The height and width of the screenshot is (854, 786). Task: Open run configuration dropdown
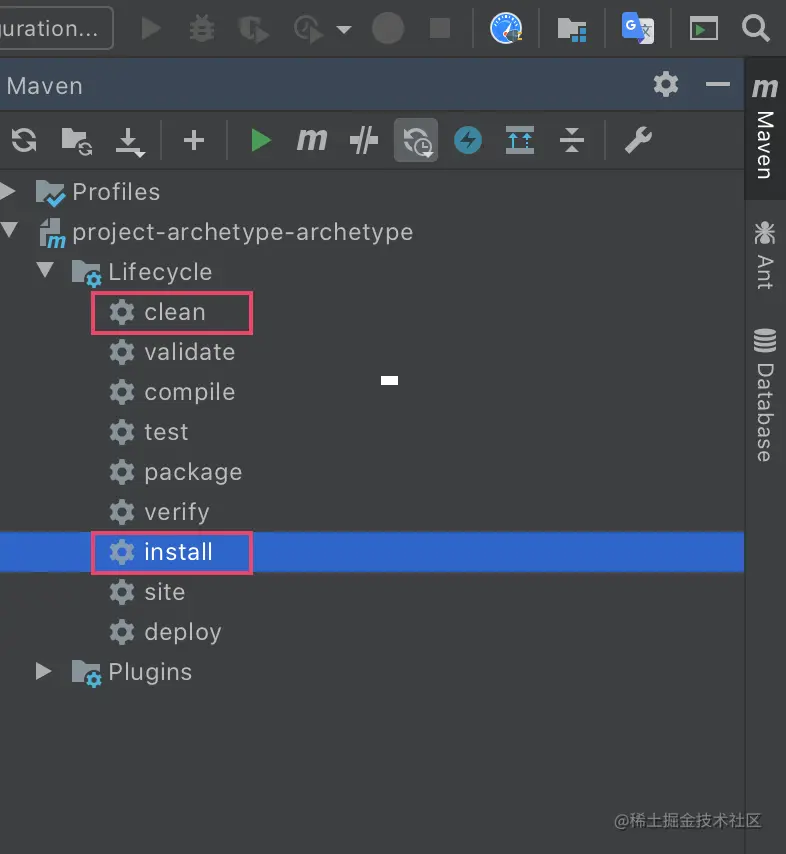57,28
